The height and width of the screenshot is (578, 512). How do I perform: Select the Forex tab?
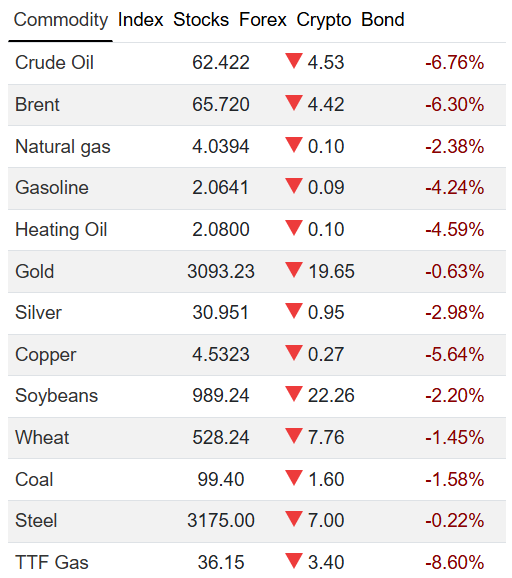pyautogui.click(x=263, y=20)
